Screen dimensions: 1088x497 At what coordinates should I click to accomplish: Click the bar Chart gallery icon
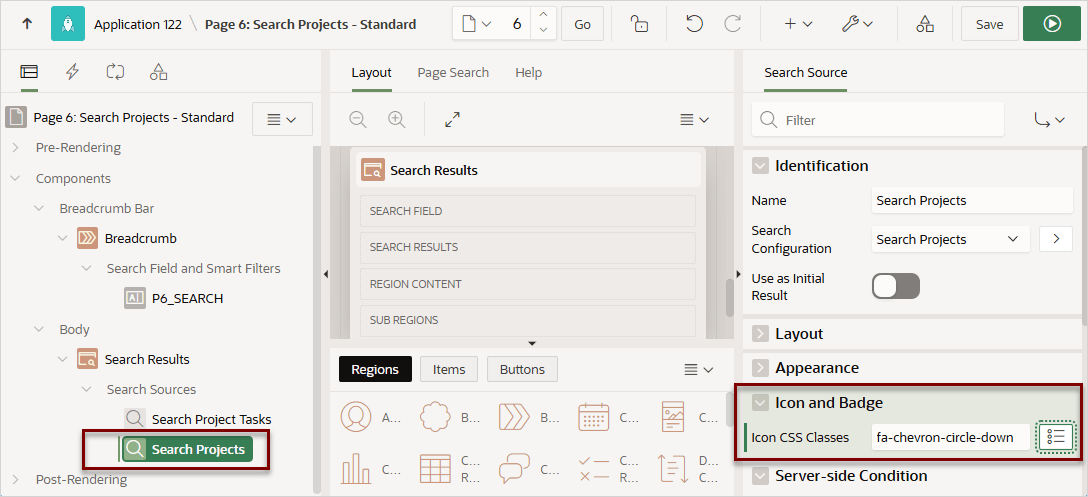(356, 469)
